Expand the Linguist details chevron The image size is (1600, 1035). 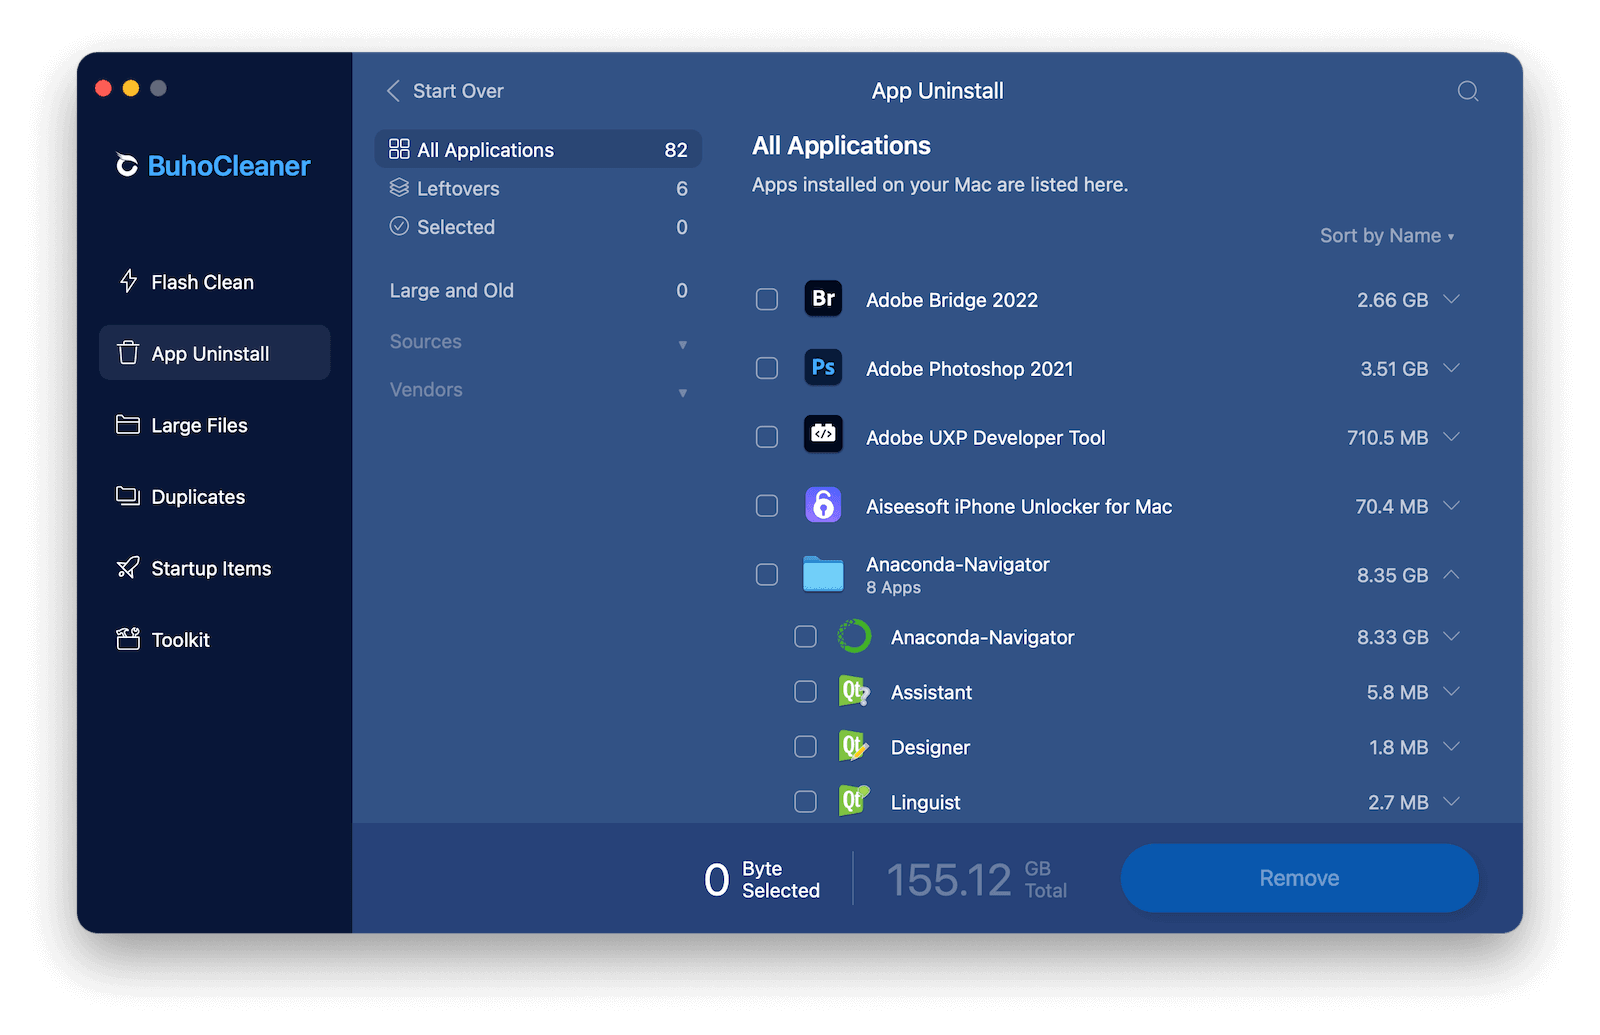tap(1452, 801)
